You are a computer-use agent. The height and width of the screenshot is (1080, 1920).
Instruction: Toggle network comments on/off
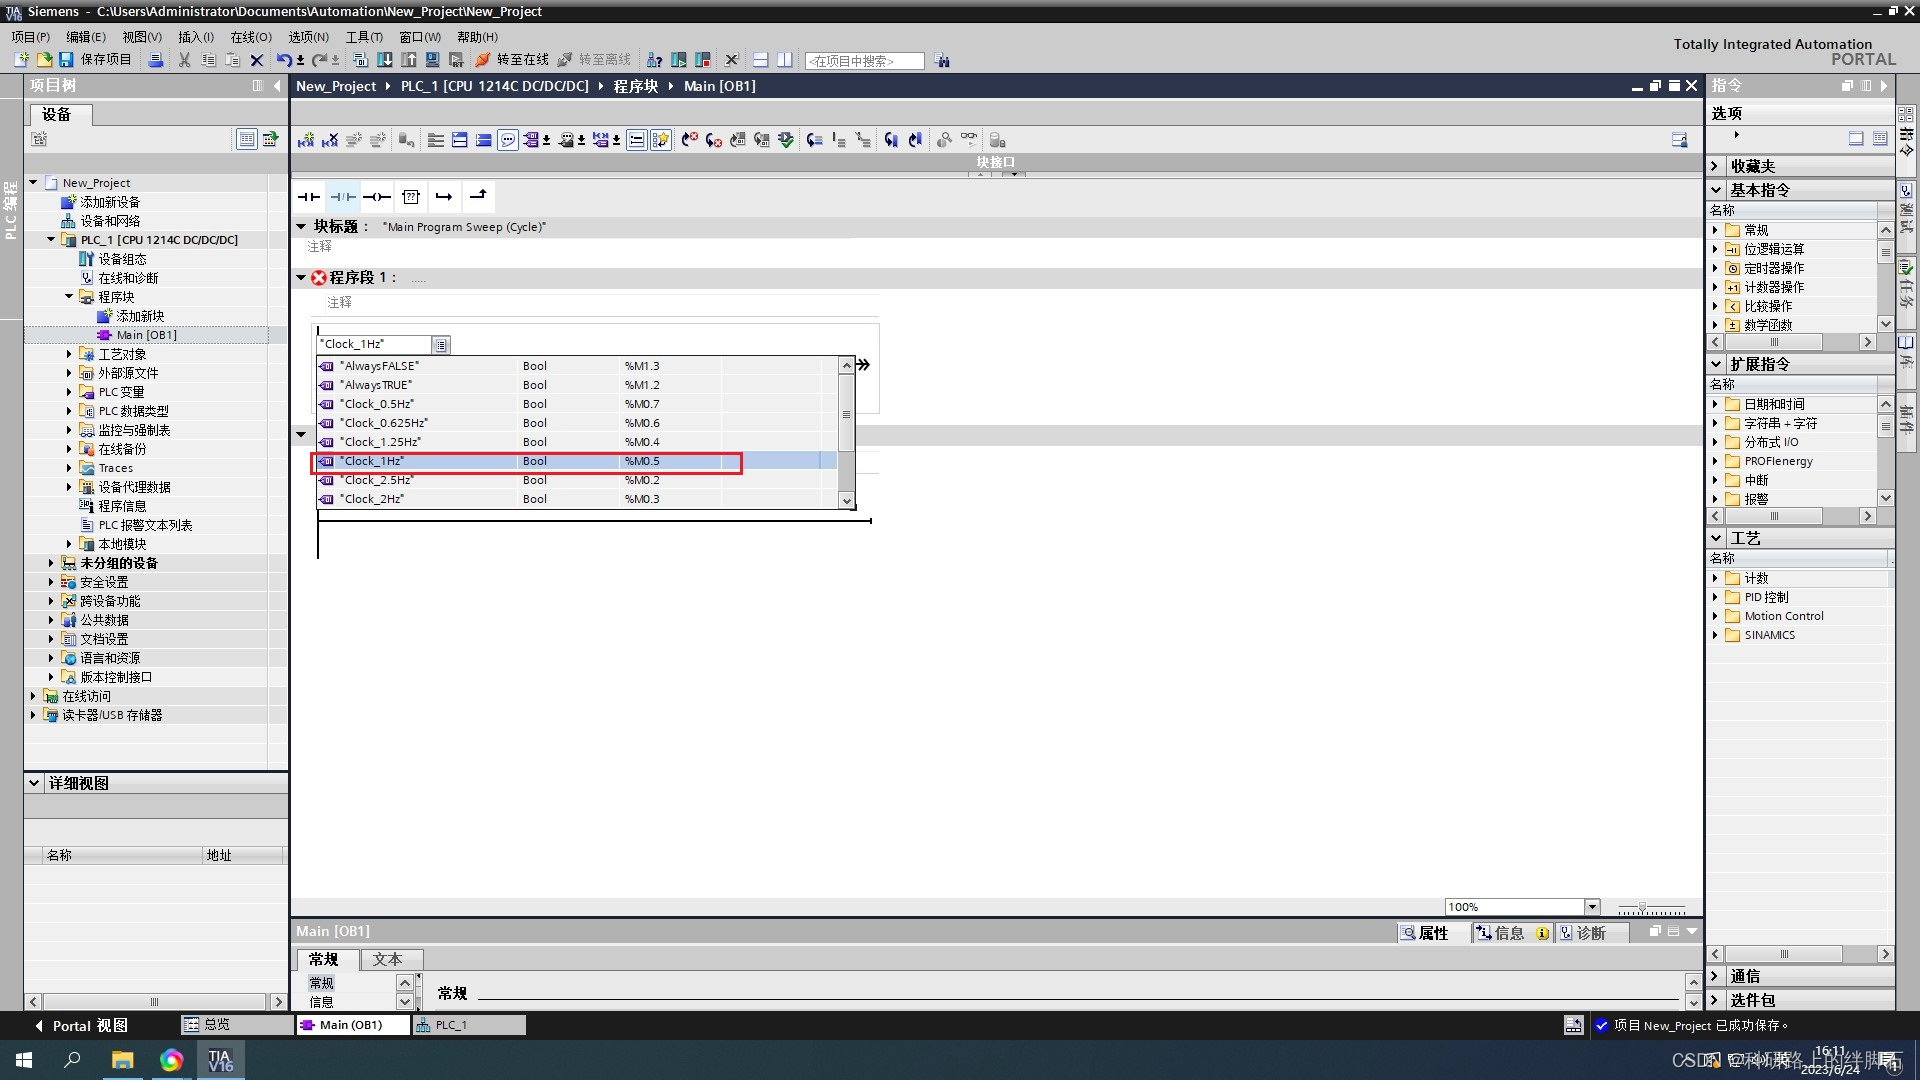coord(636,140)
